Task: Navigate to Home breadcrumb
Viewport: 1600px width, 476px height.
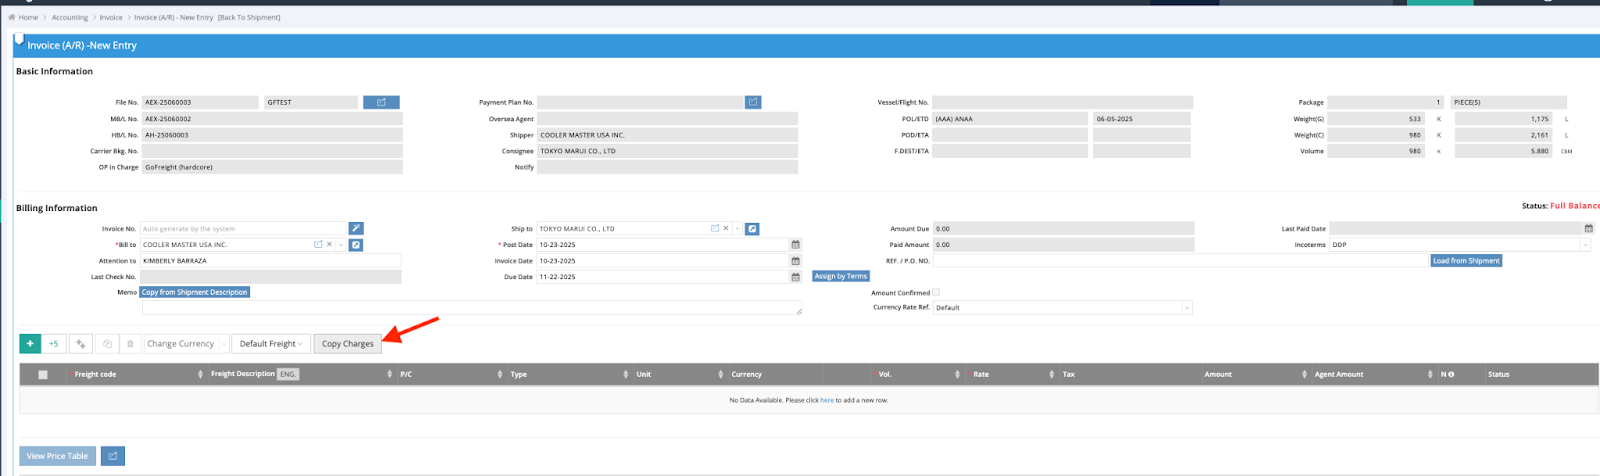Action: click(27, 17)
